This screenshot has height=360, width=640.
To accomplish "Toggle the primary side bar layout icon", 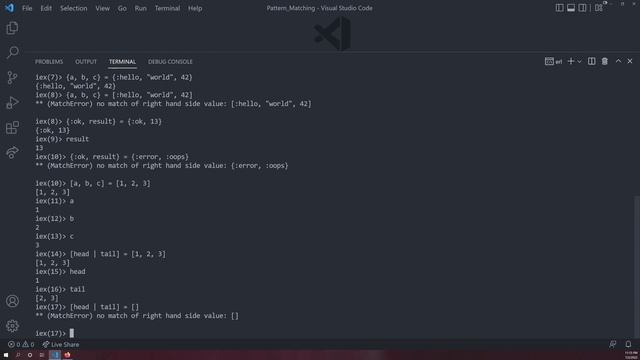I will (560, 8).
